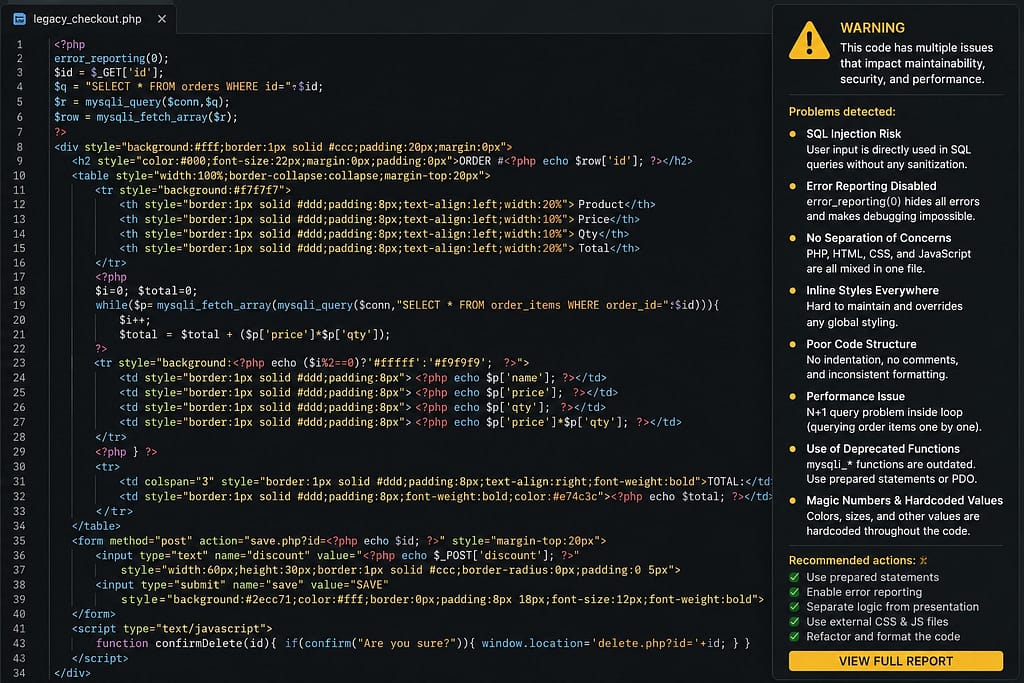The height and width of the screenshot is (683, 1024).
Task: Click value="SAVE" on the submit input
Action: pyautogui.click(x=349, y=584)
